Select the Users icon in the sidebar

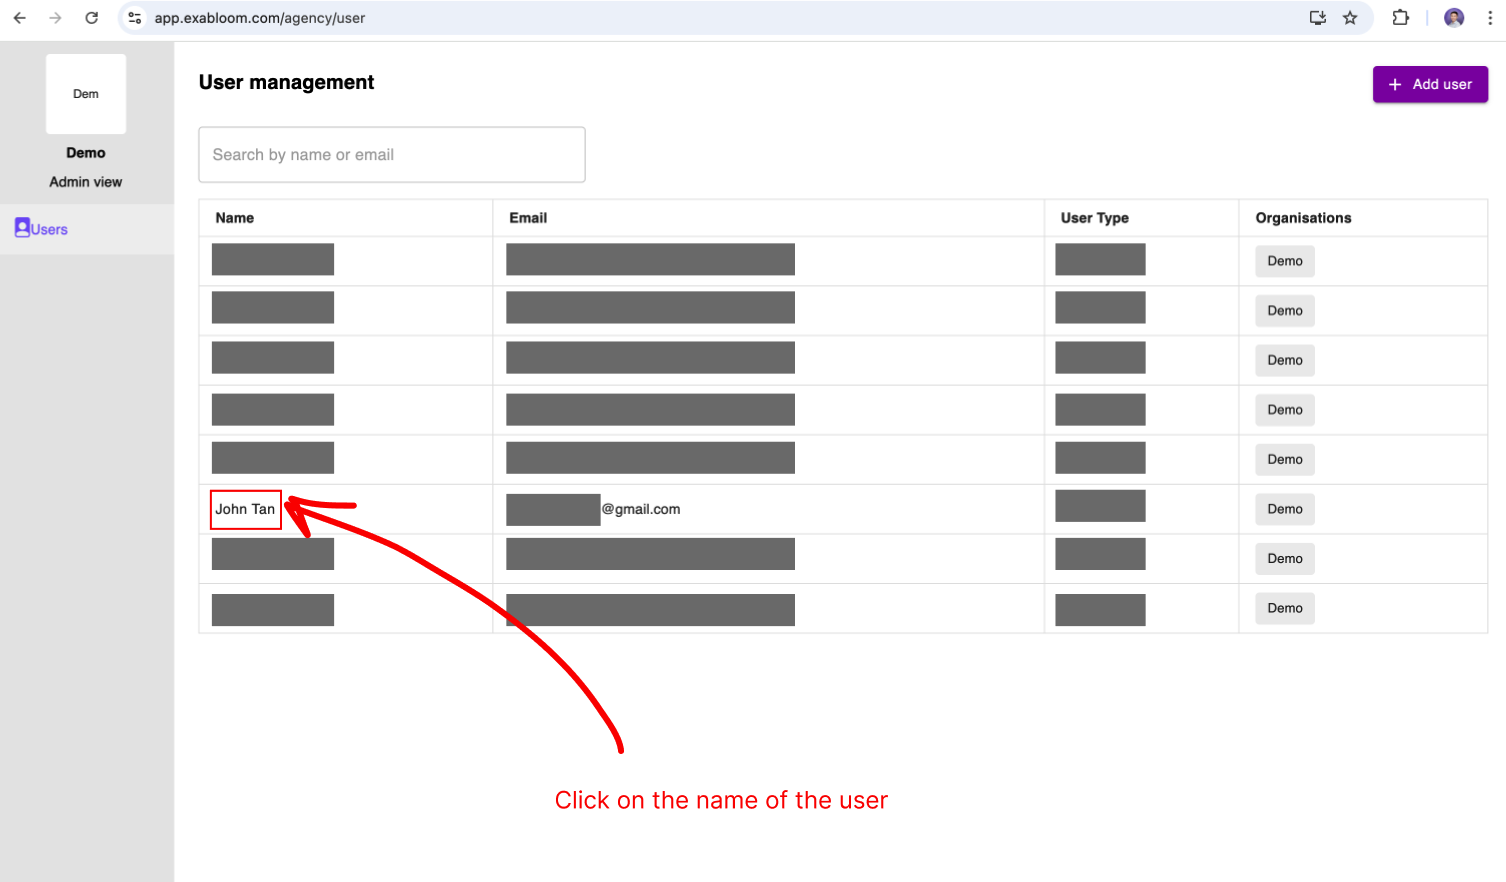[x=21, y=227]
